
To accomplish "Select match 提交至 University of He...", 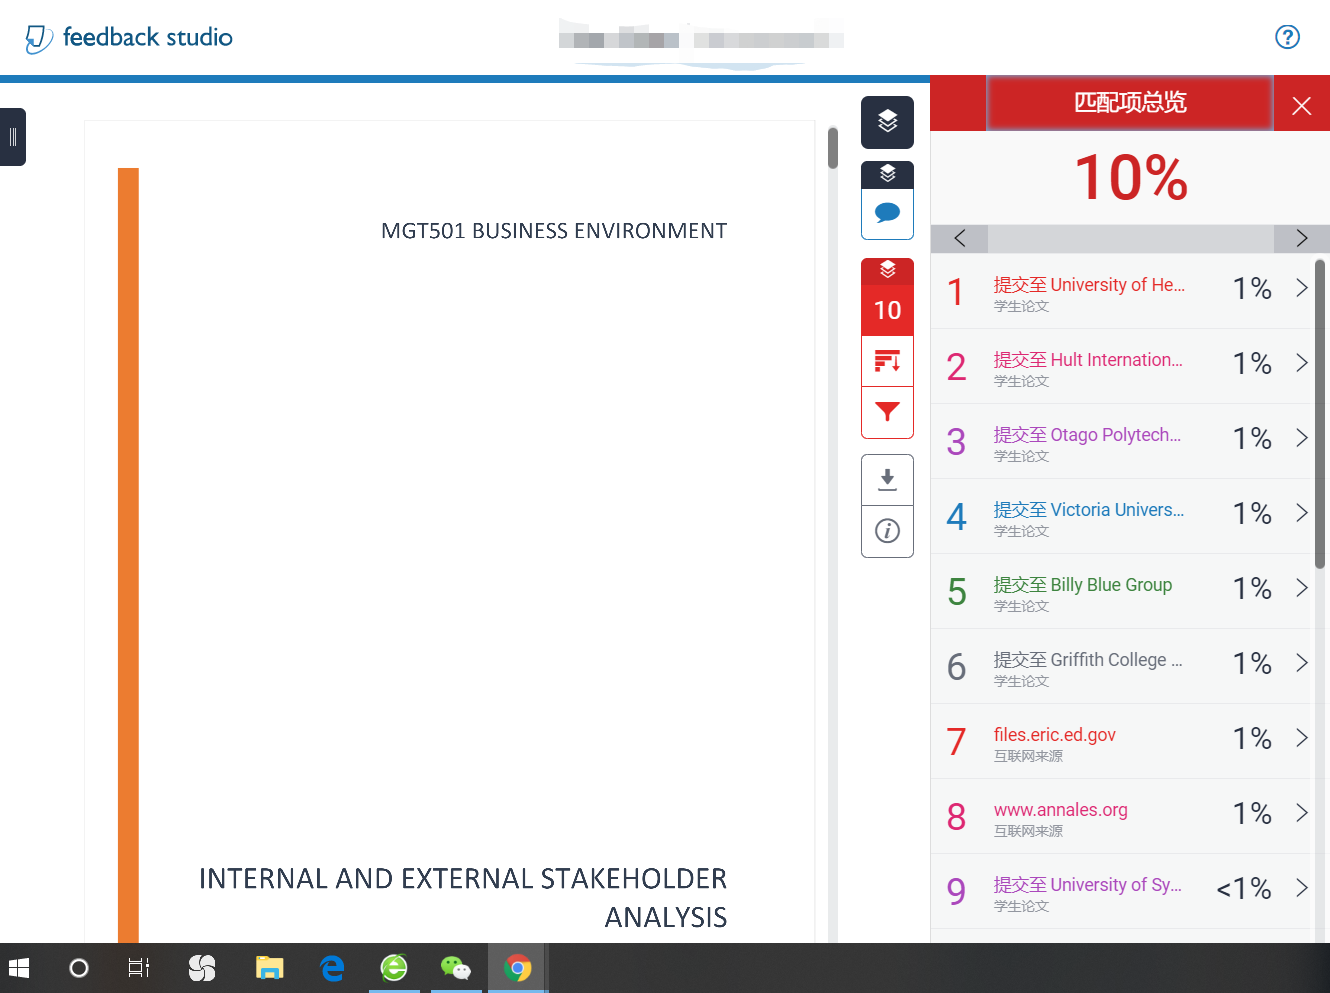I will (x=1089, y=285).
